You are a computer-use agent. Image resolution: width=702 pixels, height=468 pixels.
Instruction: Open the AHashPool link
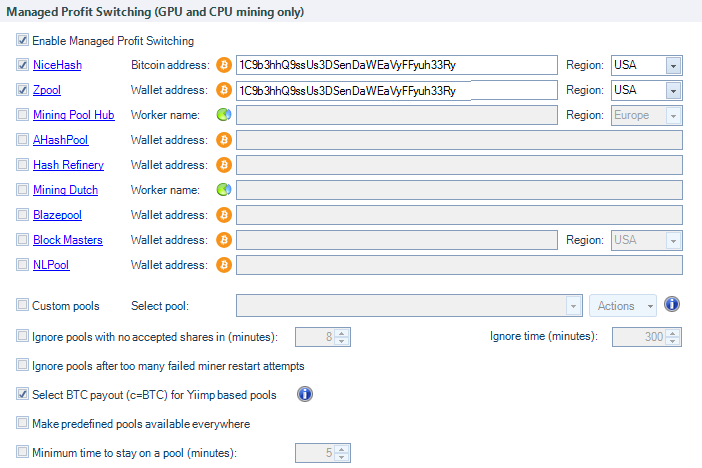[60, 140]
